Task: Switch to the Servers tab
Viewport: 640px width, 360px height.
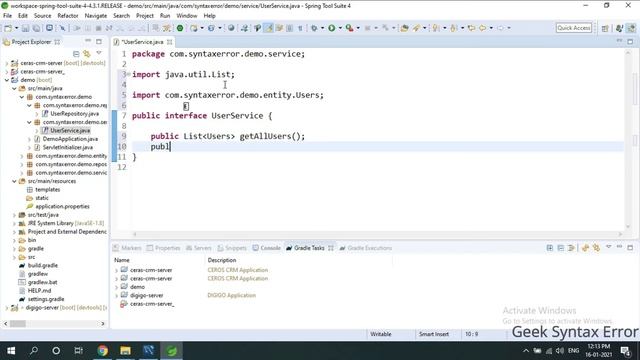Action: 198,248
